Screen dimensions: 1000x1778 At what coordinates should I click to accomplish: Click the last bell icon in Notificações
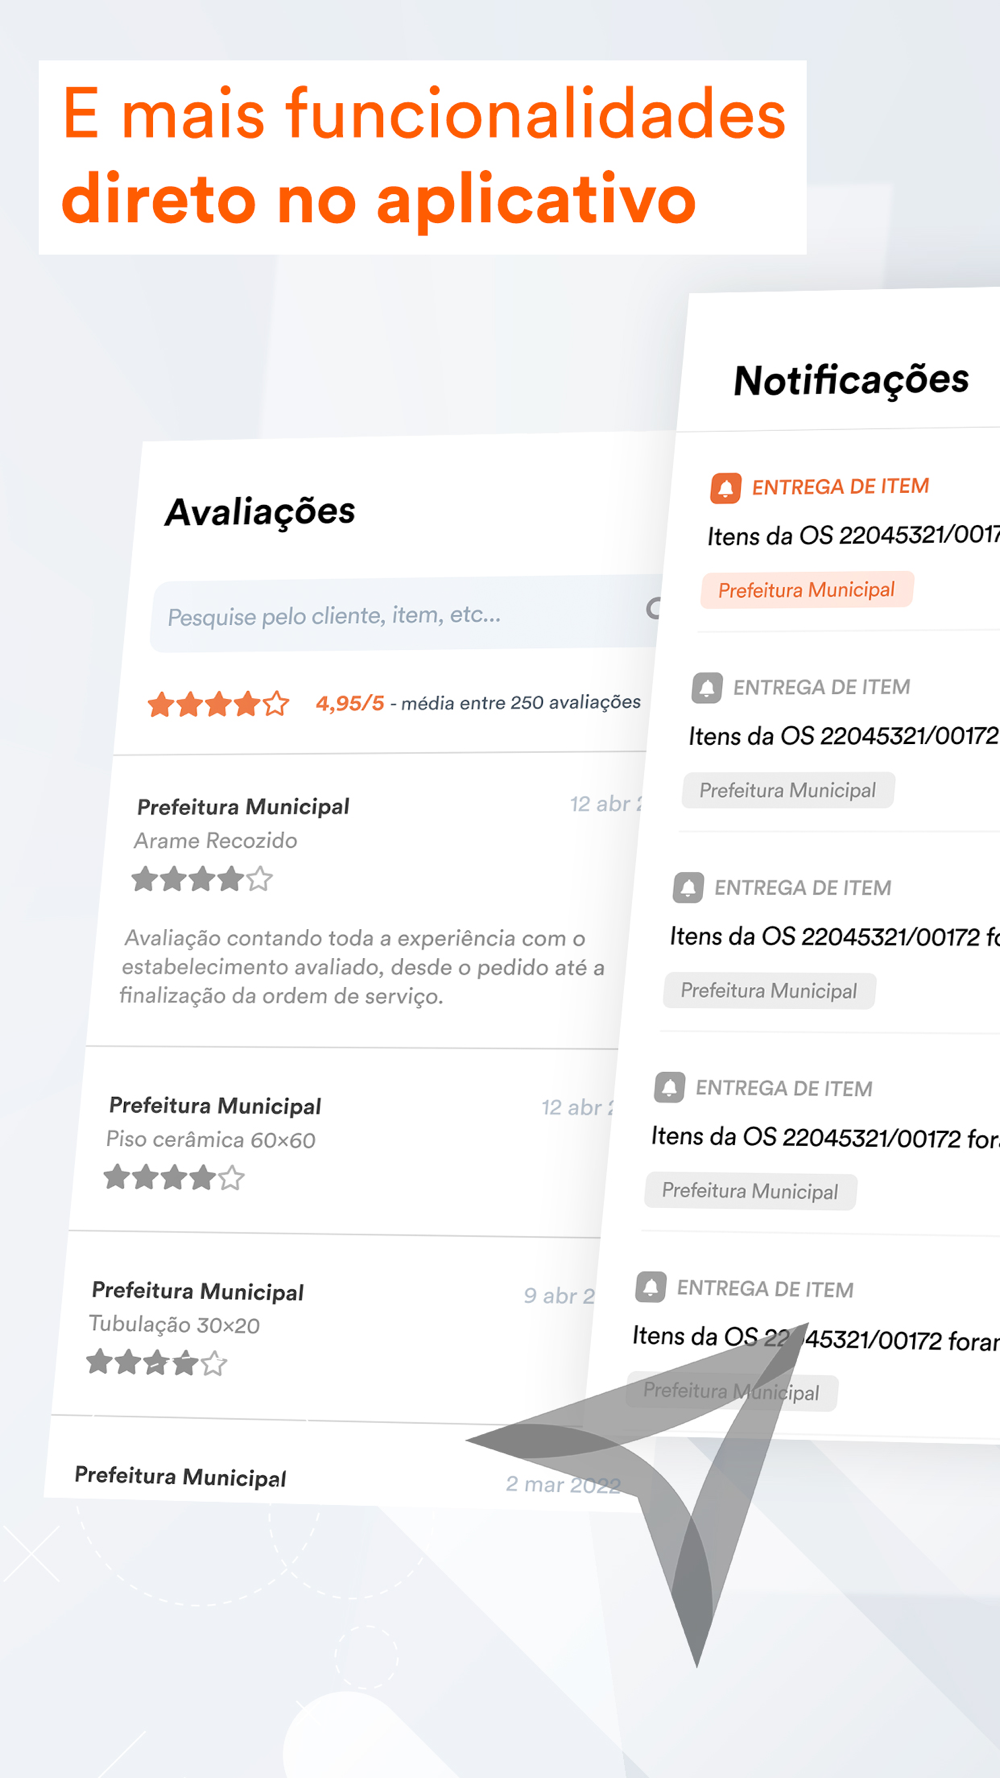click(651, 1286)
